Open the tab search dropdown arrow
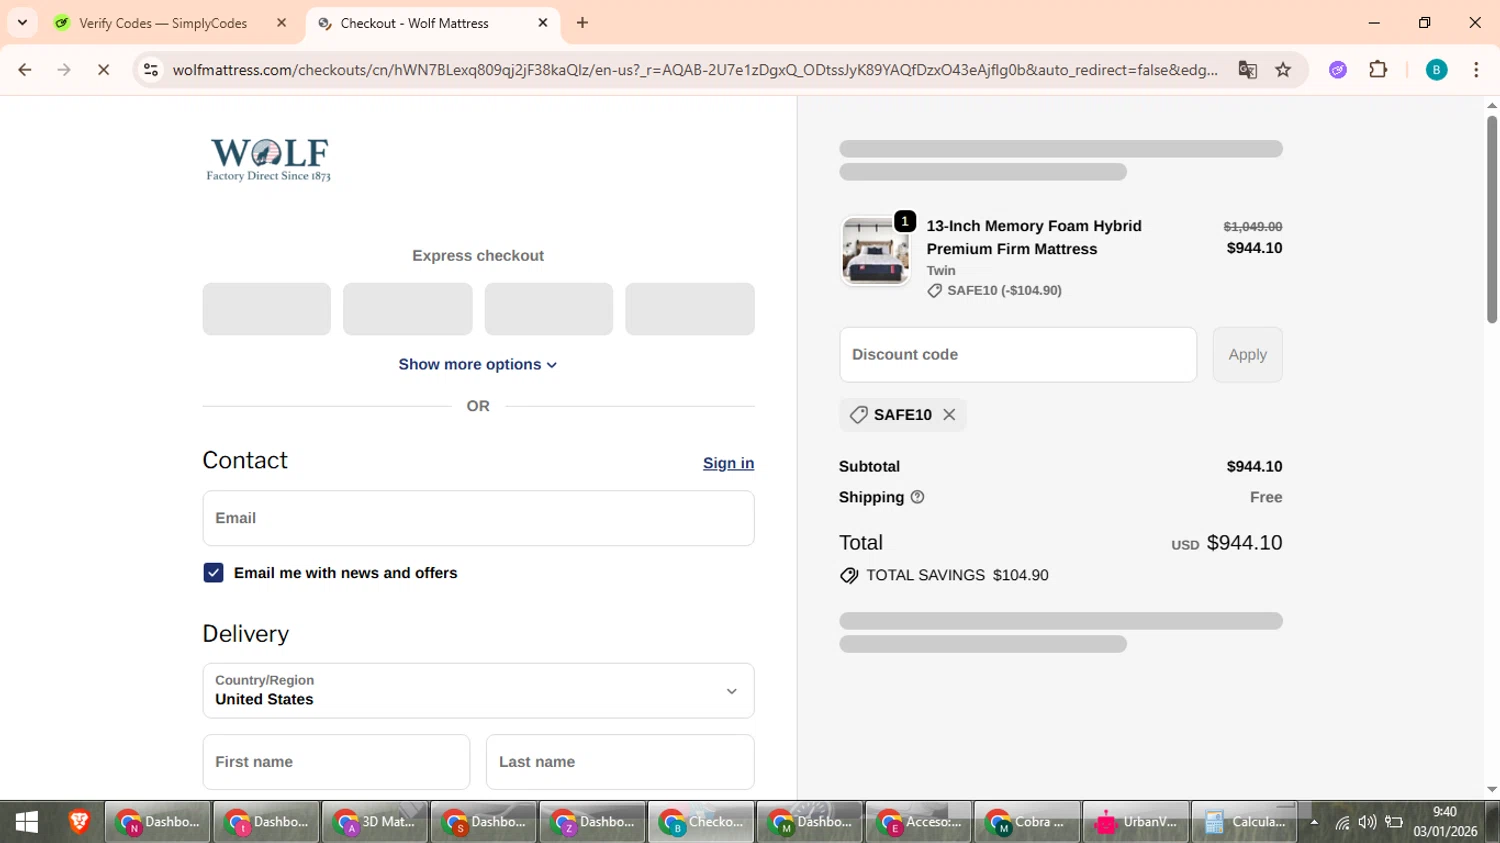This screenshot has height=843, width=1500. (22, 22)
